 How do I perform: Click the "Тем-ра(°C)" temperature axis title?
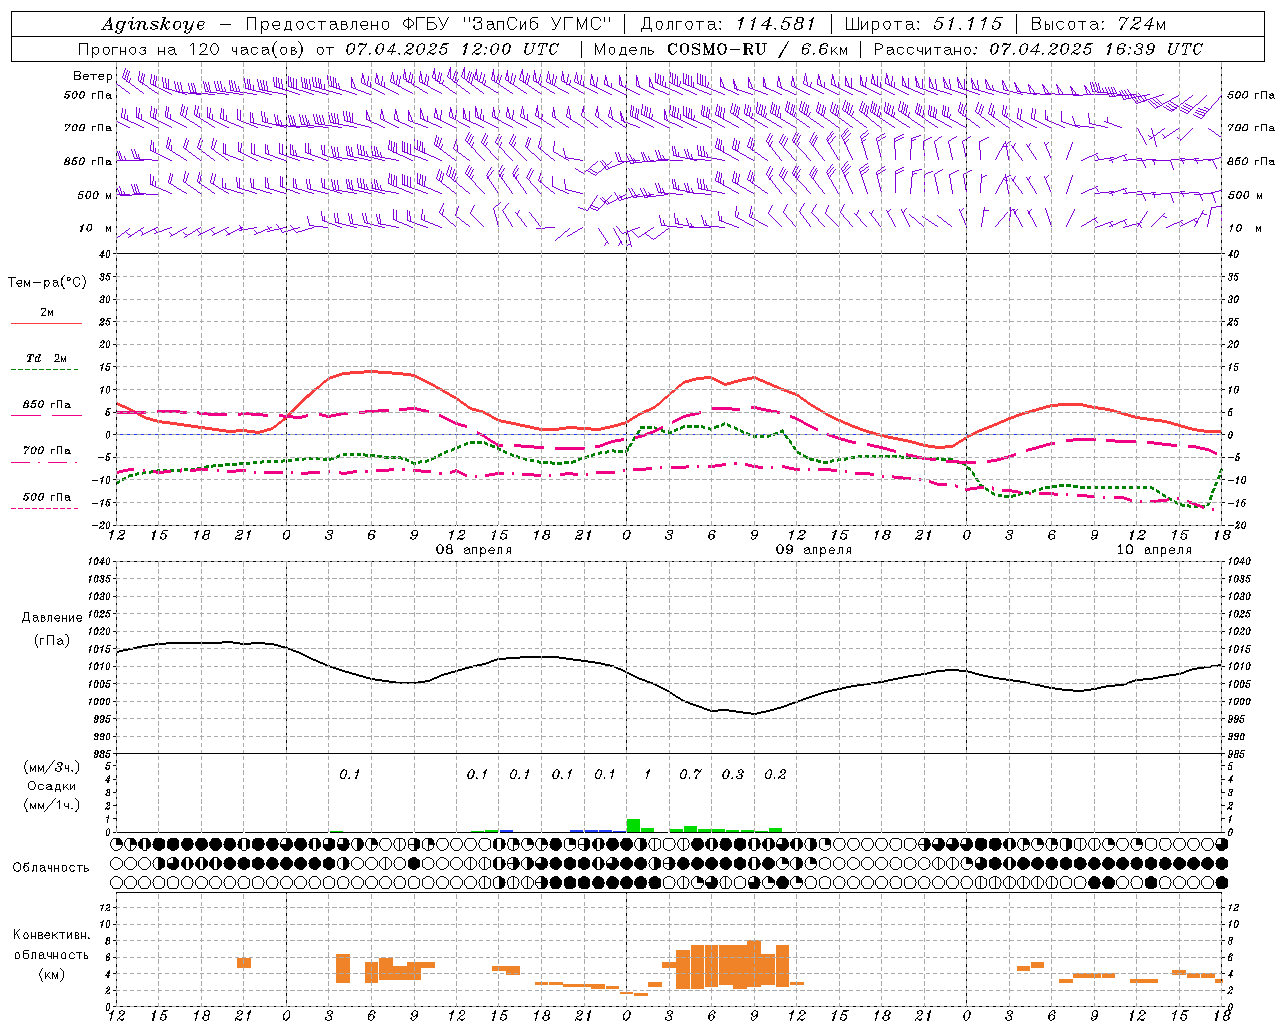pos(47,282)
